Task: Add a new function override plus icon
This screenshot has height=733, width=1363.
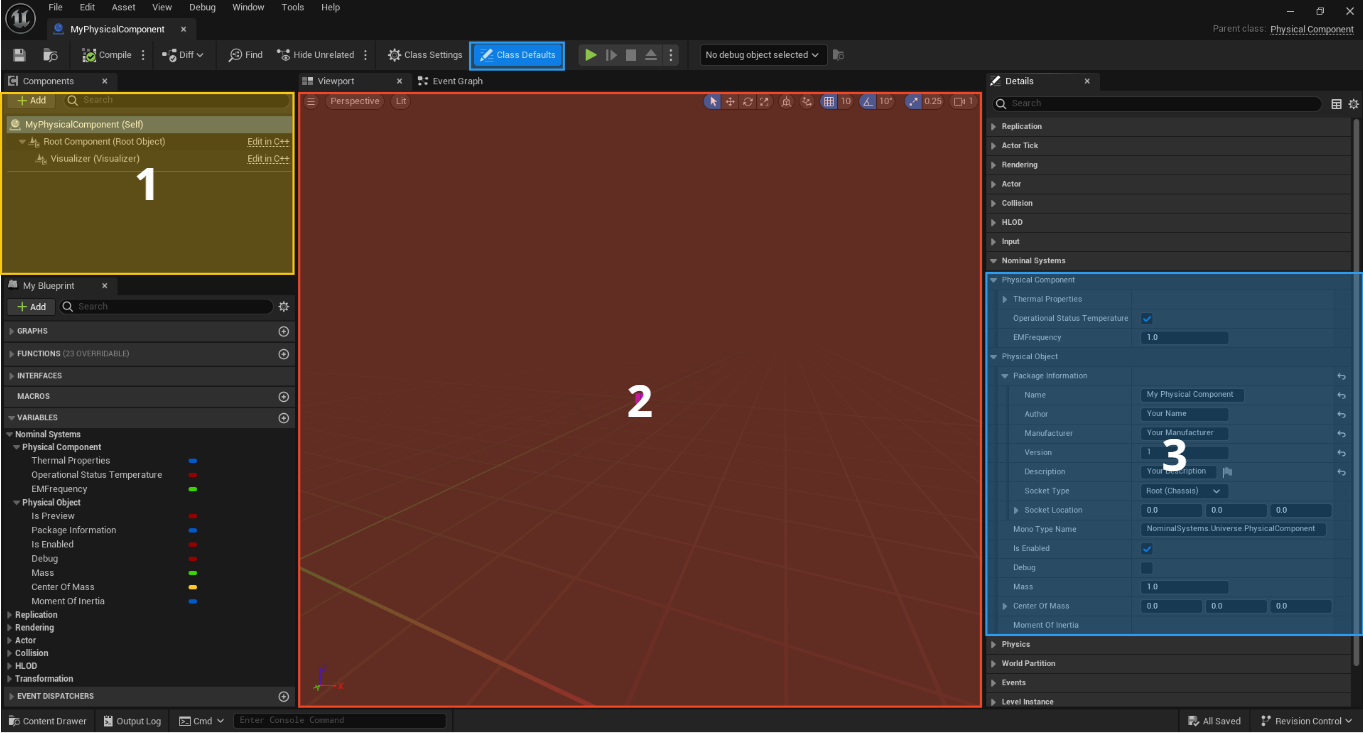Action: 283,354
